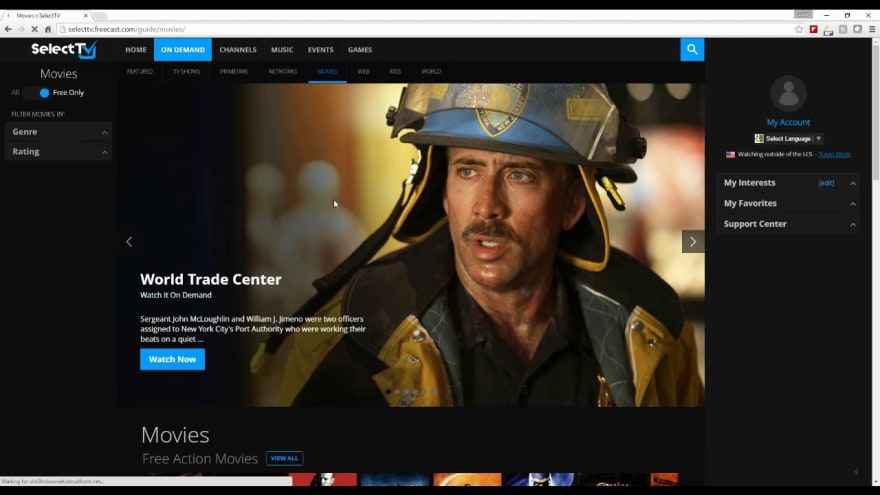Click the edit link beside My Interests
The image size is (880, 495).
[x=826, y=183]
